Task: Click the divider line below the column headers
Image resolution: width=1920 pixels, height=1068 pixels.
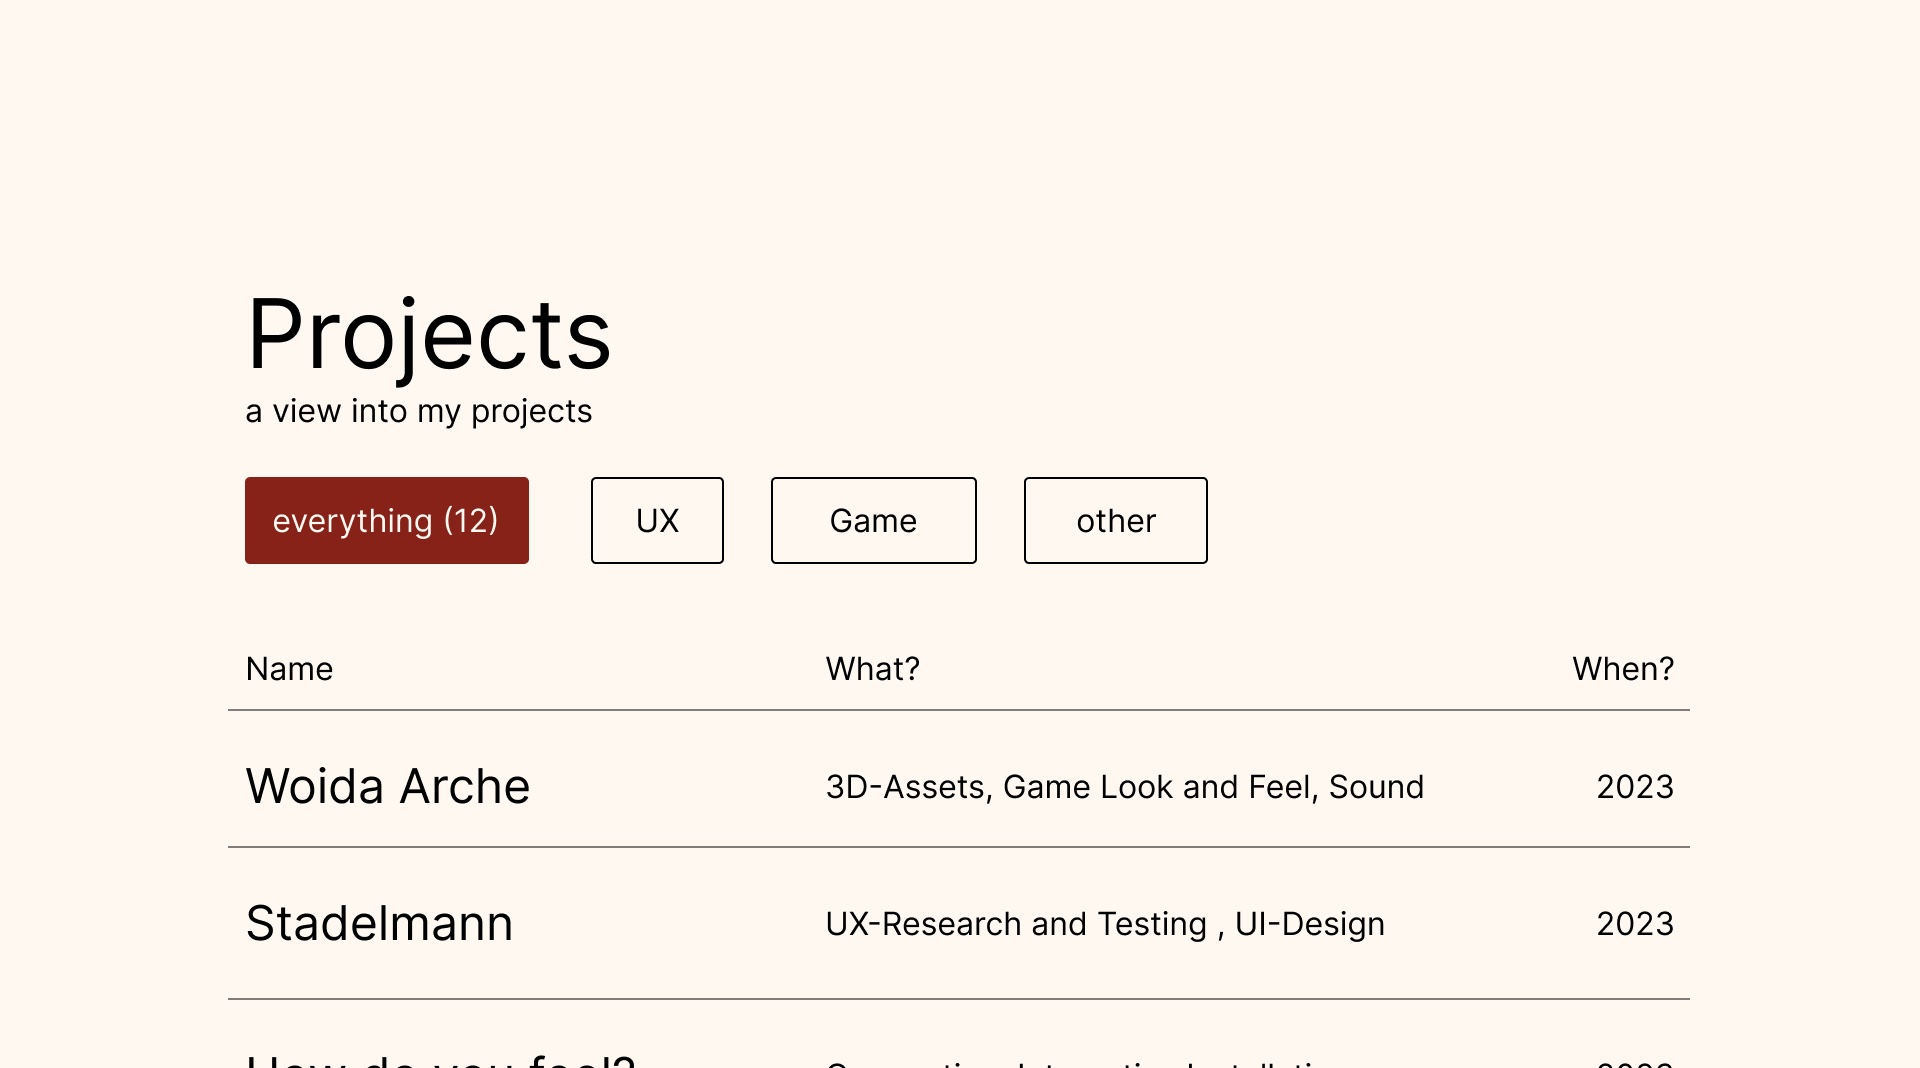Action: tap(958, 710)
